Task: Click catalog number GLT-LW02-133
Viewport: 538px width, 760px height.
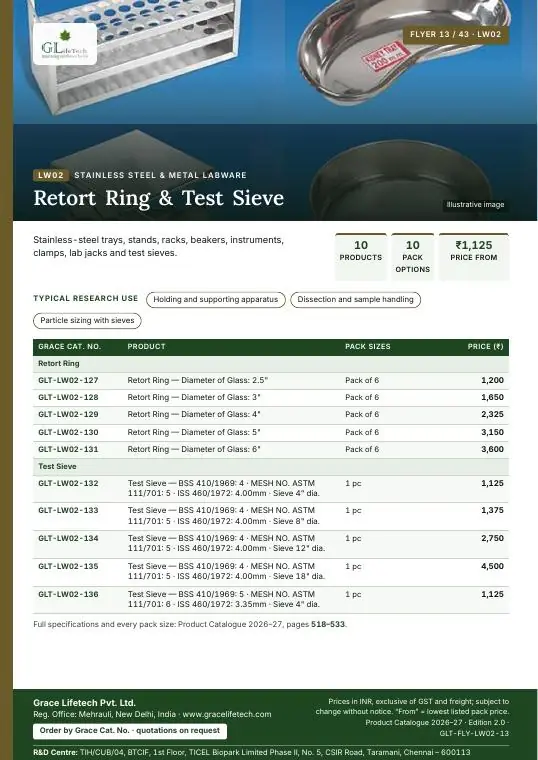Action: point(68,510)
